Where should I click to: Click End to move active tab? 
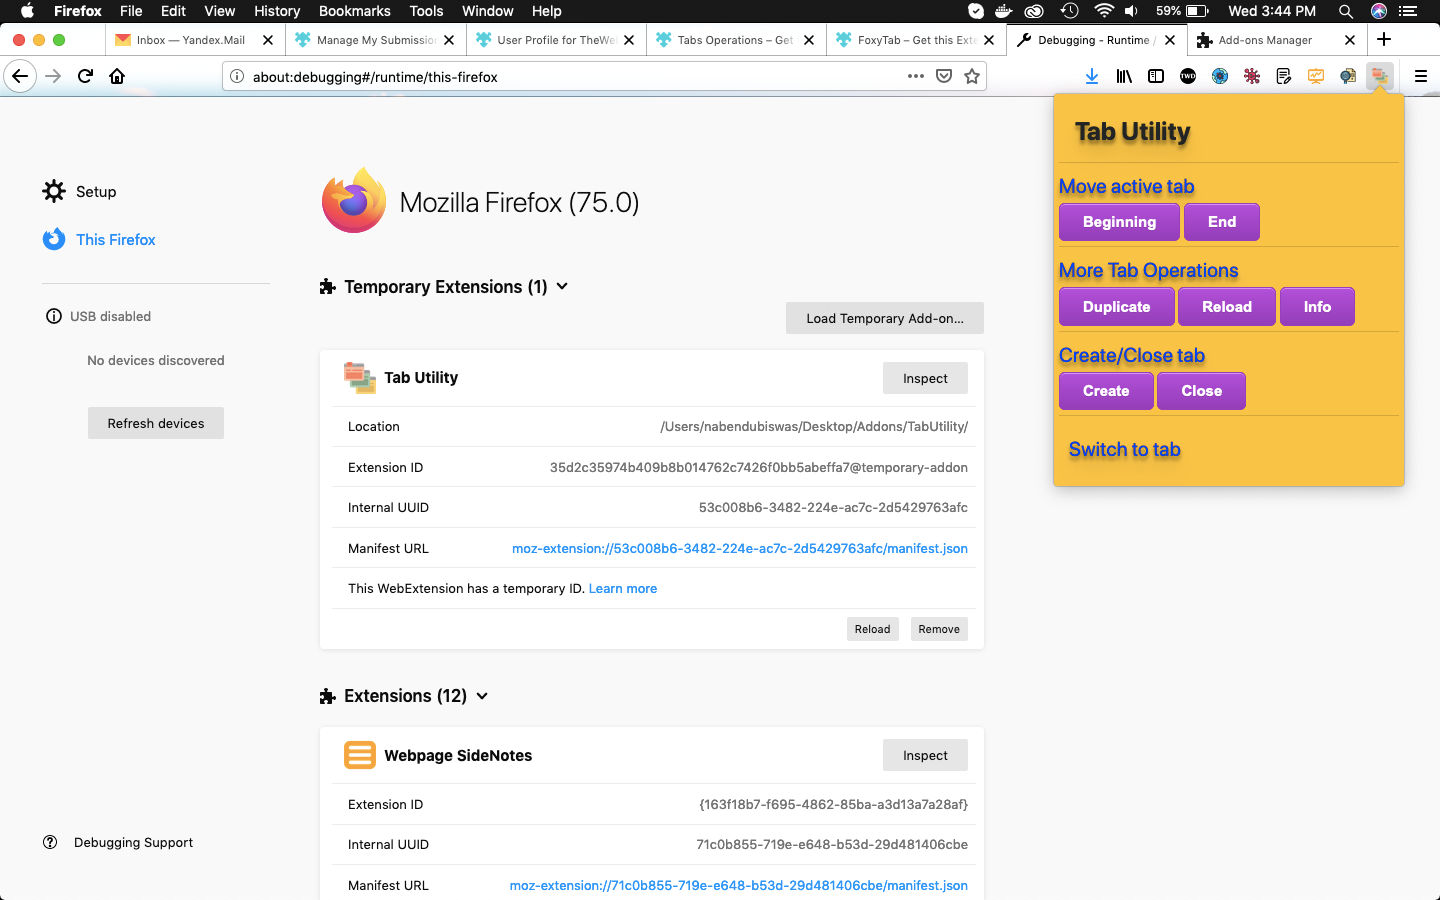coord(1221,222)
